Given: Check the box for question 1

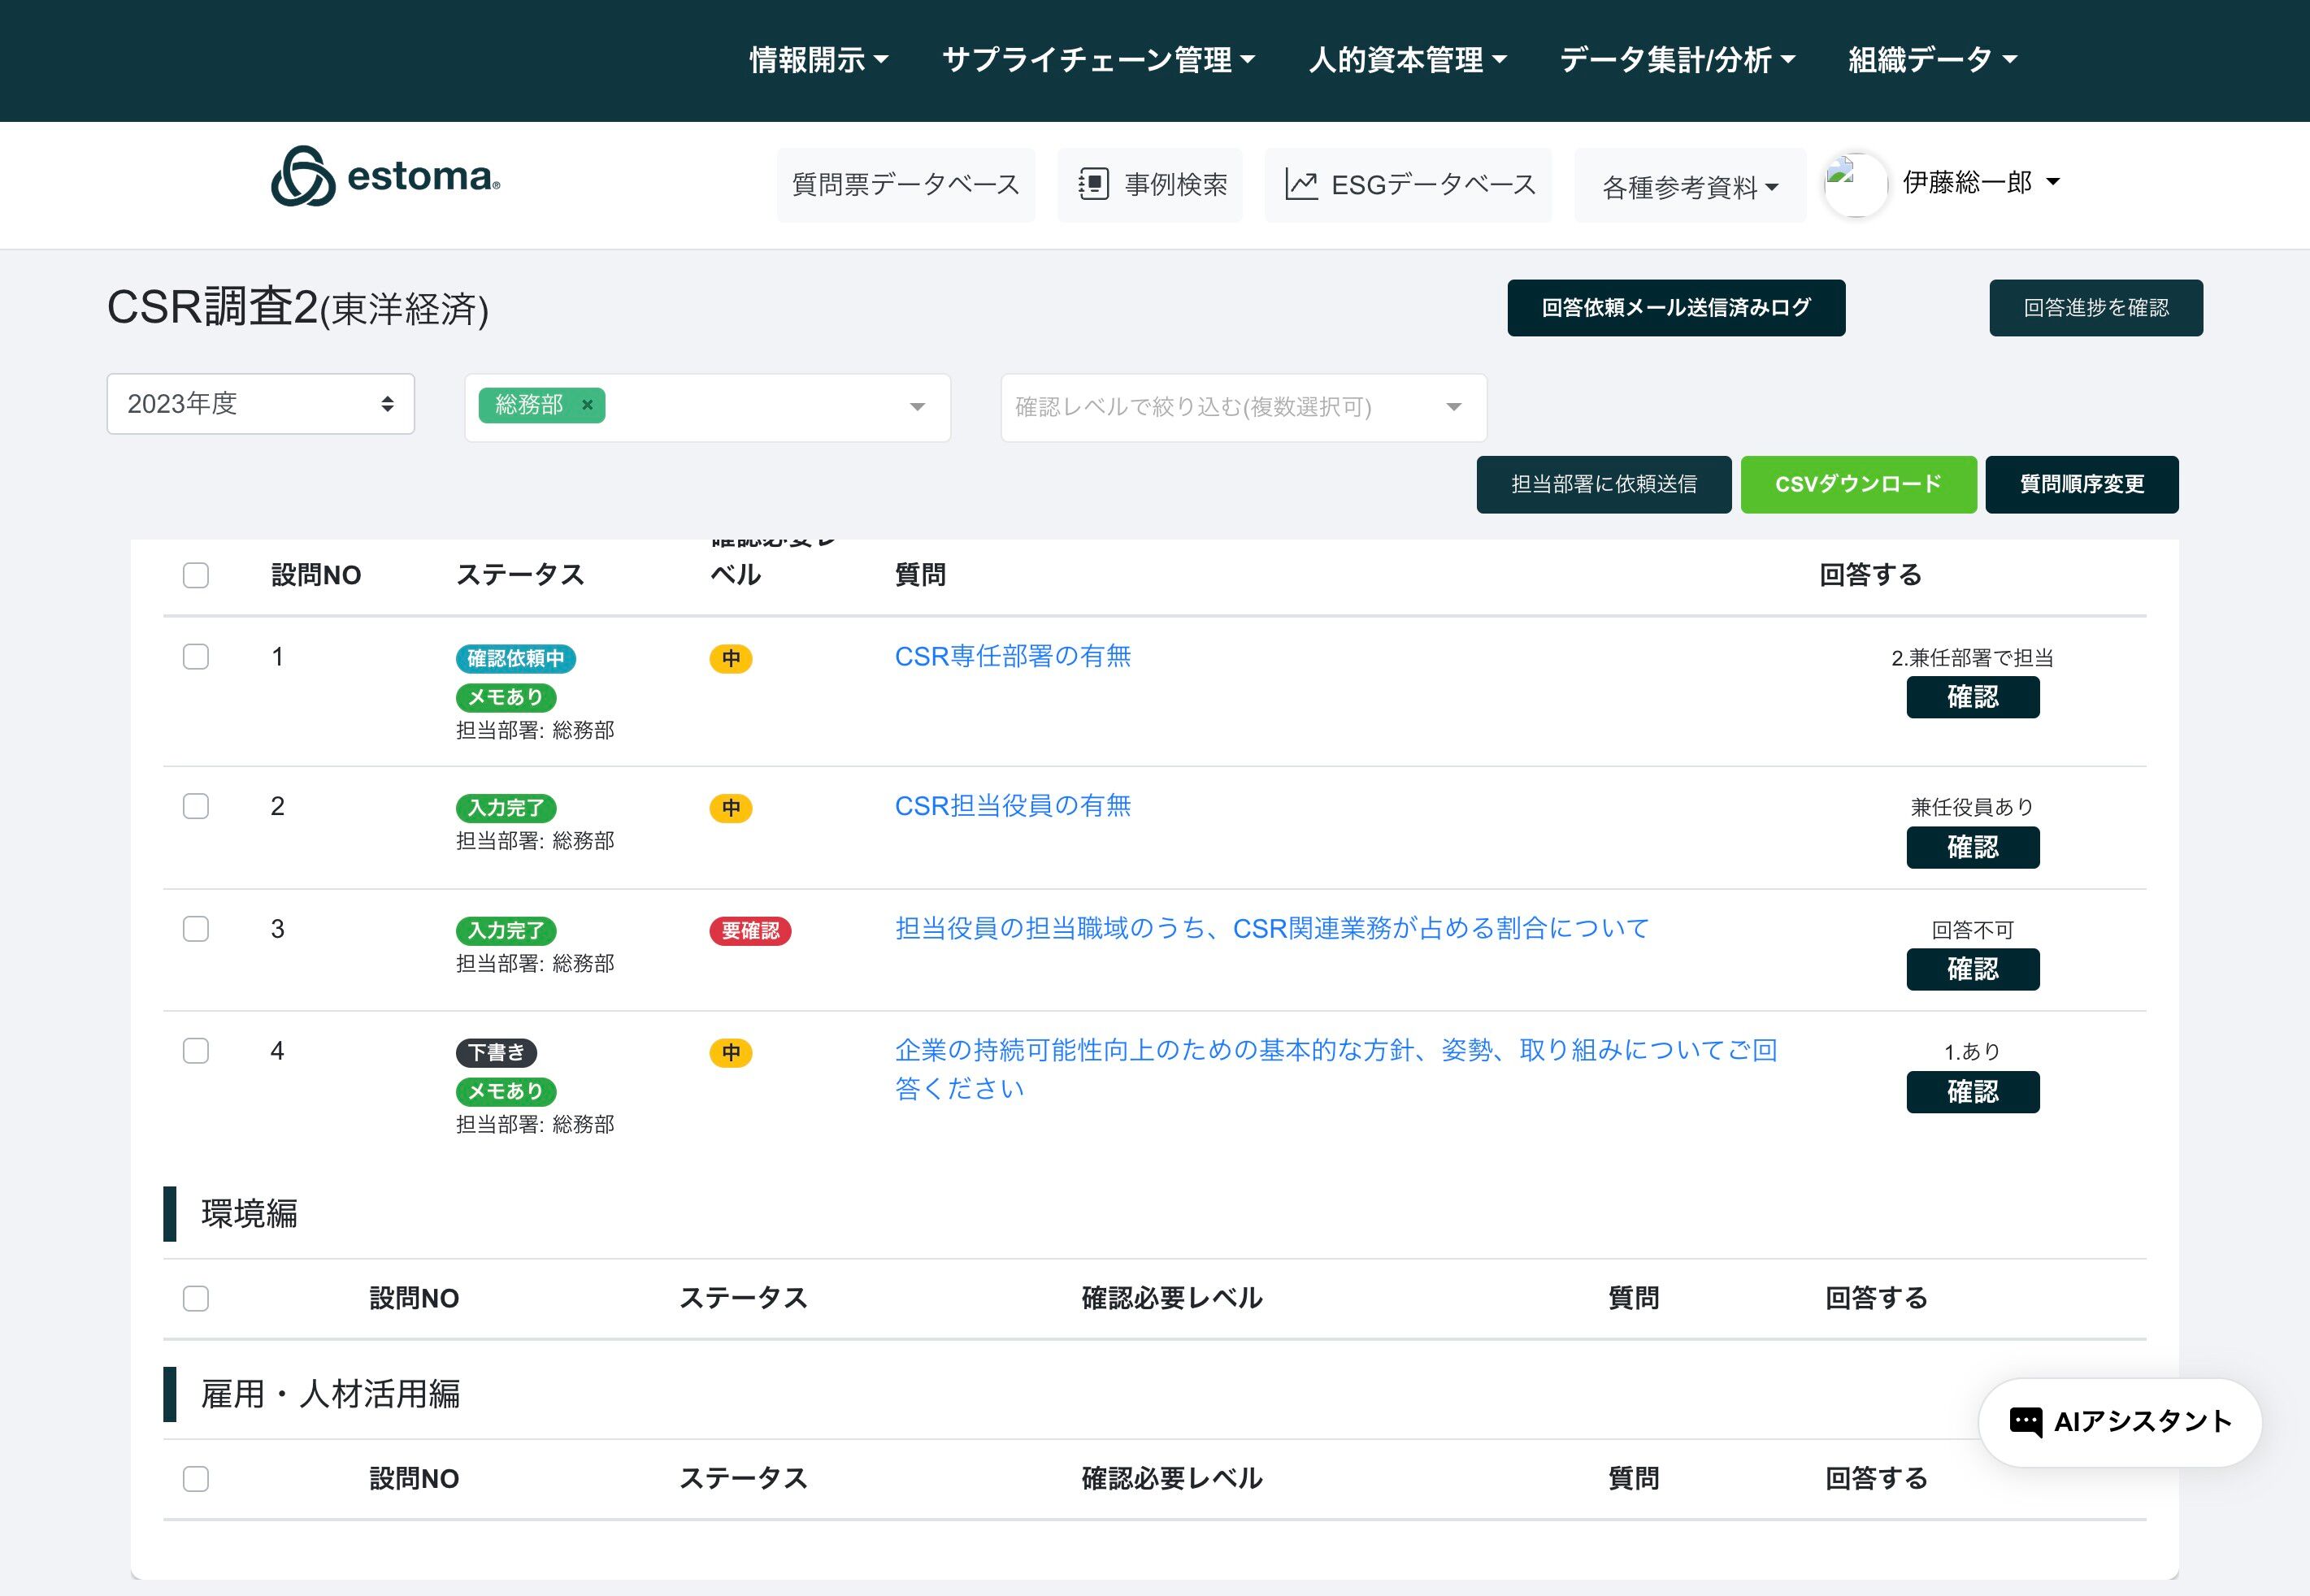Looking at the screenshot, I should [196, 657].
